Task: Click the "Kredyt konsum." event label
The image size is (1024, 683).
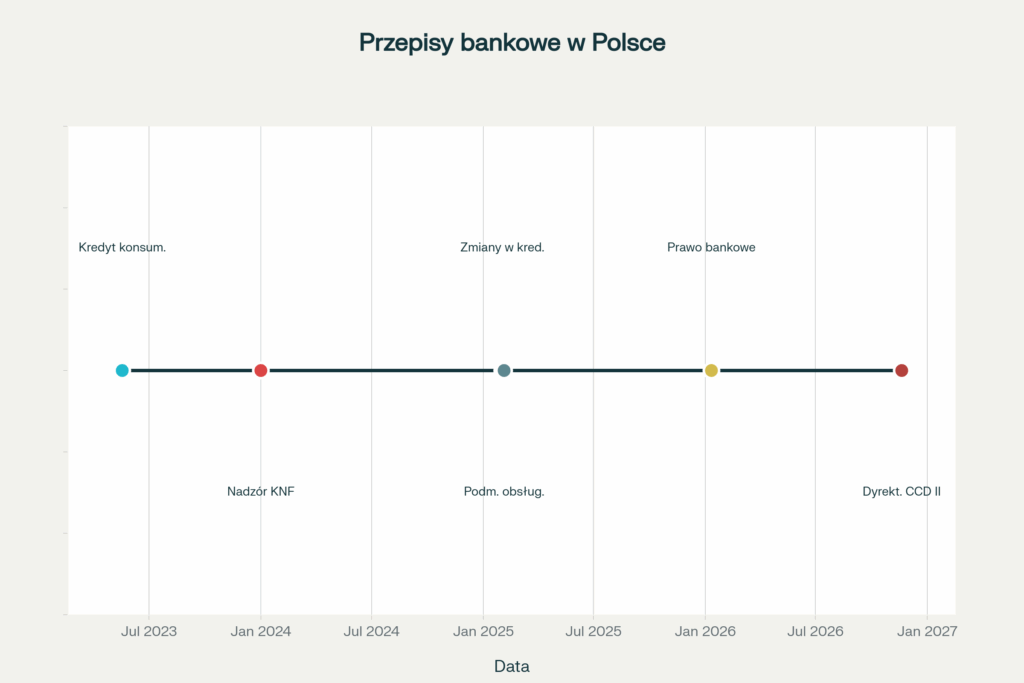Action: 122,248
